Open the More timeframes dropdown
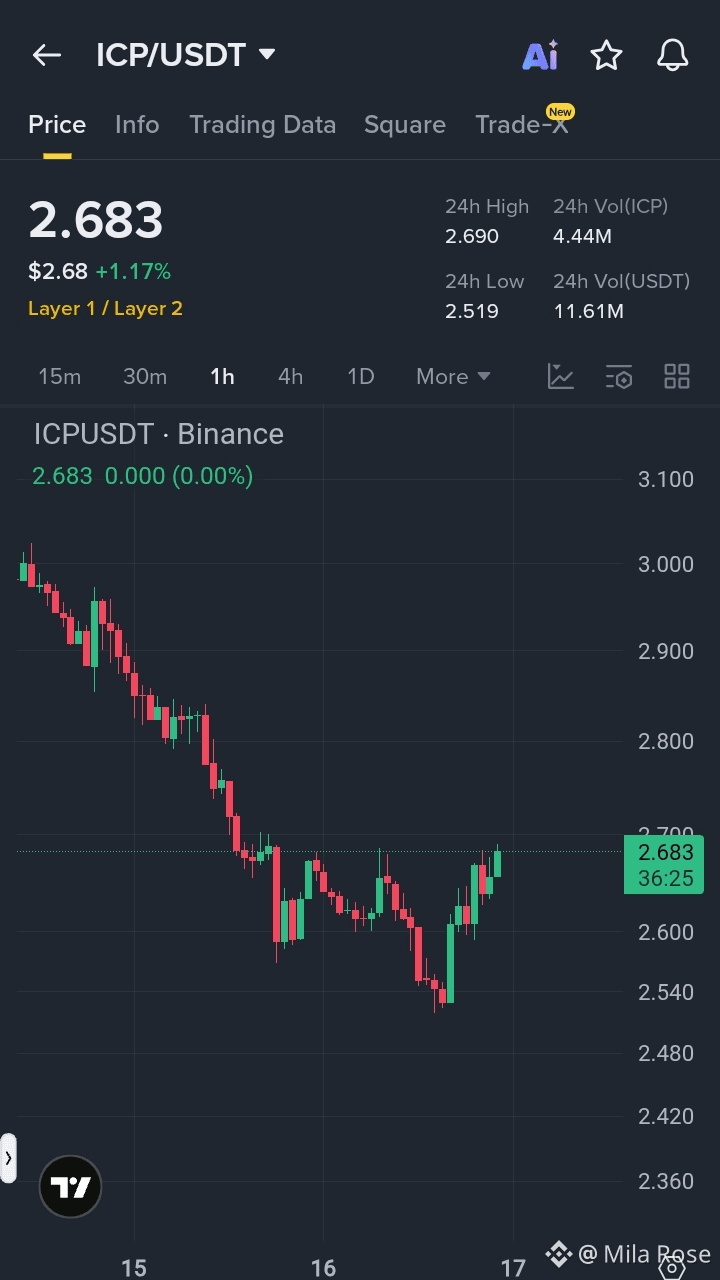The height and width of the screenshot is (1280, 720). pyautogui.click(x=453, y=377)
